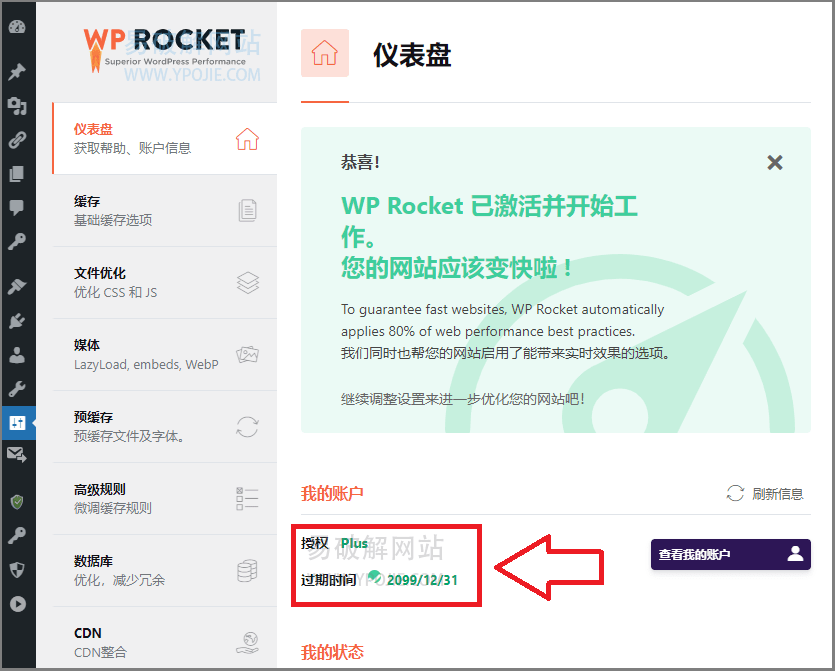Click the 我的账户 section heading
This screenshot has width=835, height=671.
click(x=332, y=494)
